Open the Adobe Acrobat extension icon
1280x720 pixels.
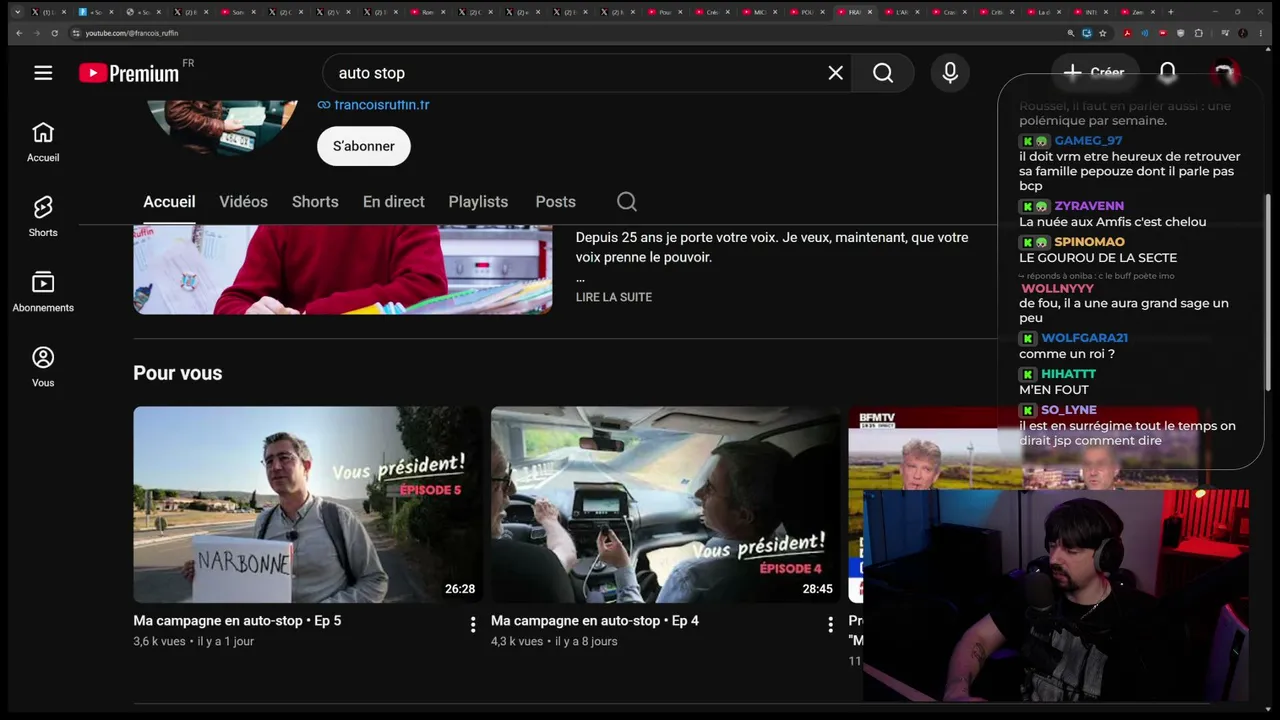[1128, 33]
